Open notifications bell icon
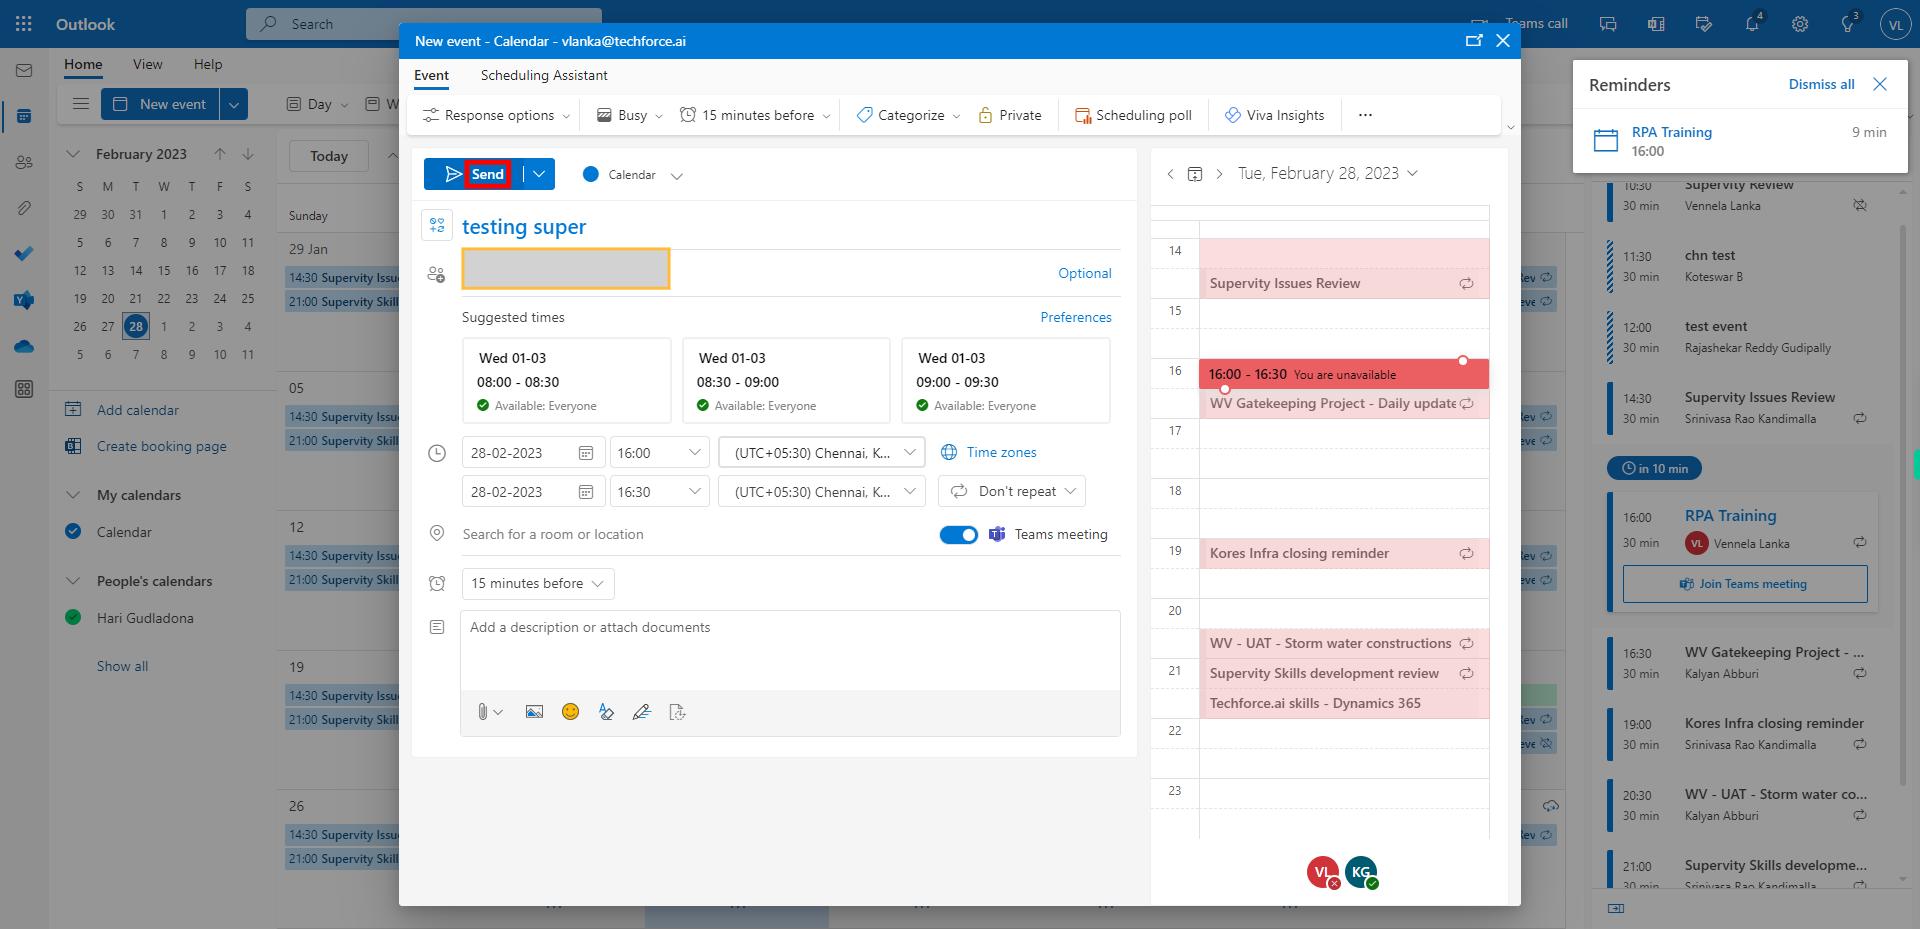This screenshot has height=929, width=1920. (1752, 24)
